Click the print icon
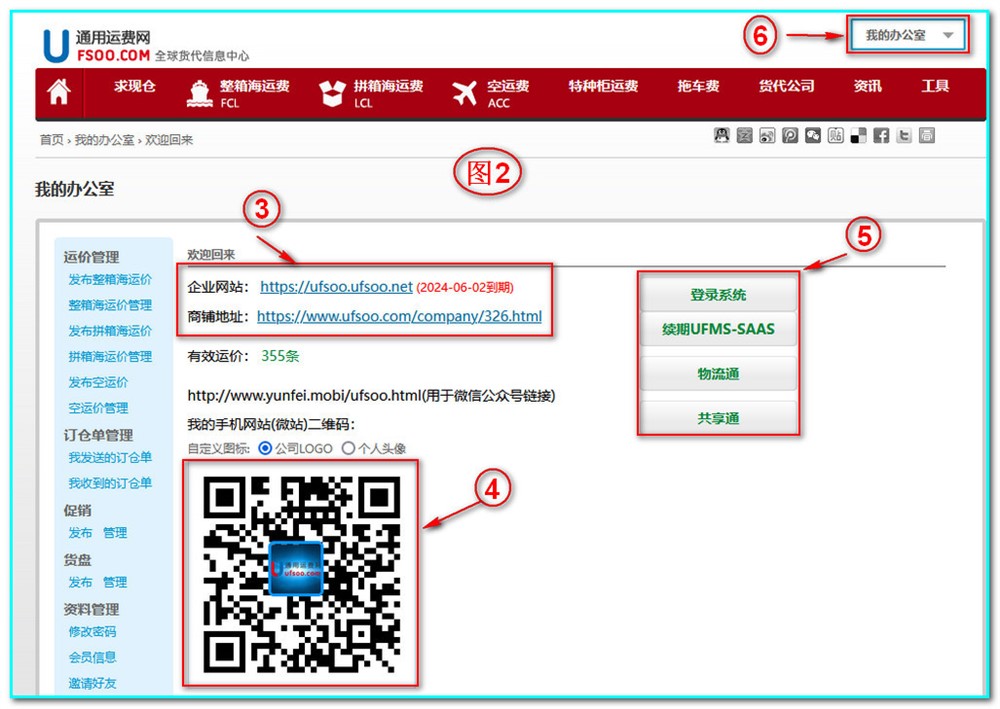 click(x=927, y=136)
